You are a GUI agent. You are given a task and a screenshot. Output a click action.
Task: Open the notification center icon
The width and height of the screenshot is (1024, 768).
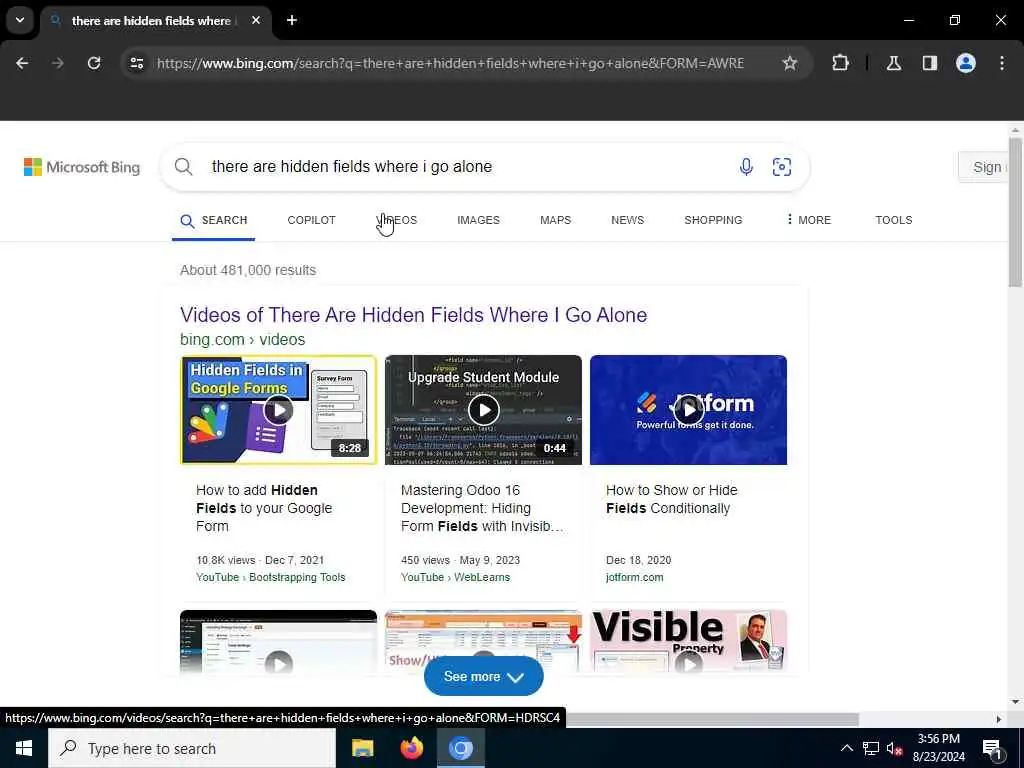click(993, 748)
